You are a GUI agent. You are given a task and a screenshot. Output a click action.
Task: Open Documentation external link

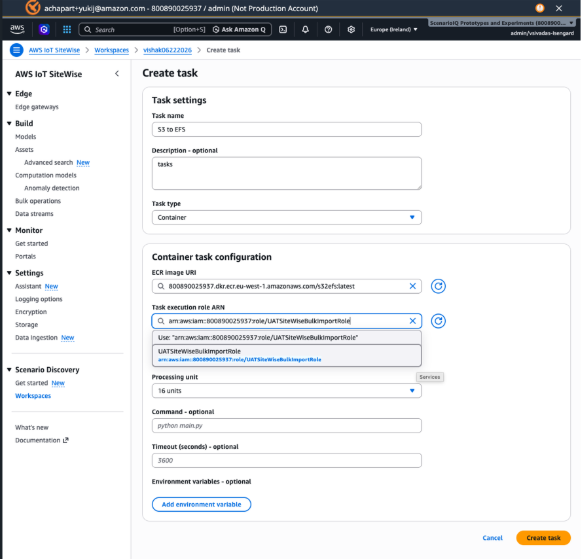tap(42, 440)
